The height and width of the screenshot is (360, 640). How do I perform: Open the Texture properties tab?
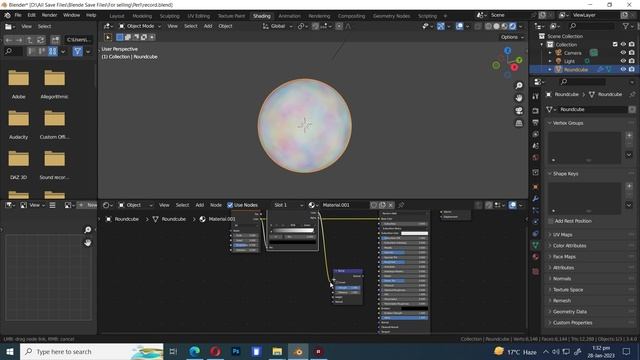click(x=536, y=271)
